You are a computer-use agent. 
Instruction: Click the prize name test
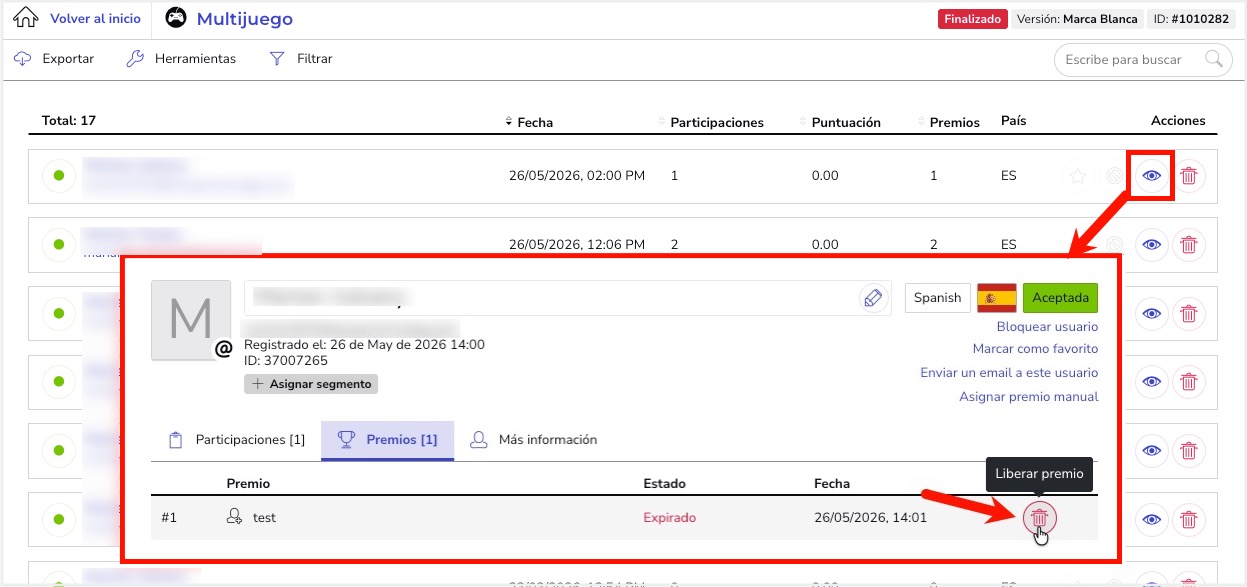264,518
